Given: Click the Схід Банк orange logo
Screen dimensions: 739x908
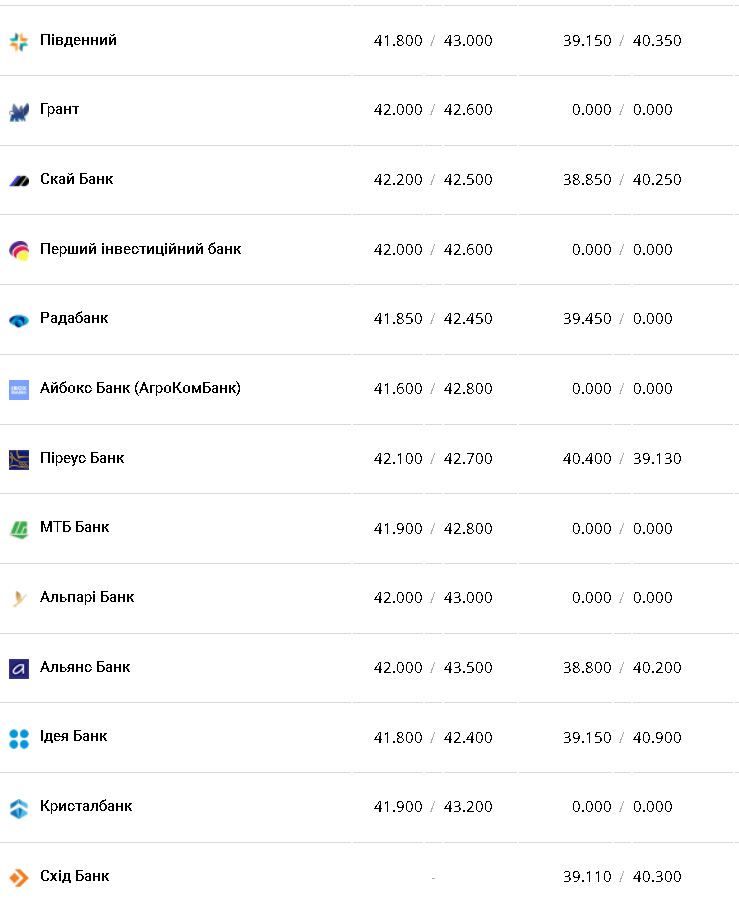Looking at the screenshot, I should point(19,877).
